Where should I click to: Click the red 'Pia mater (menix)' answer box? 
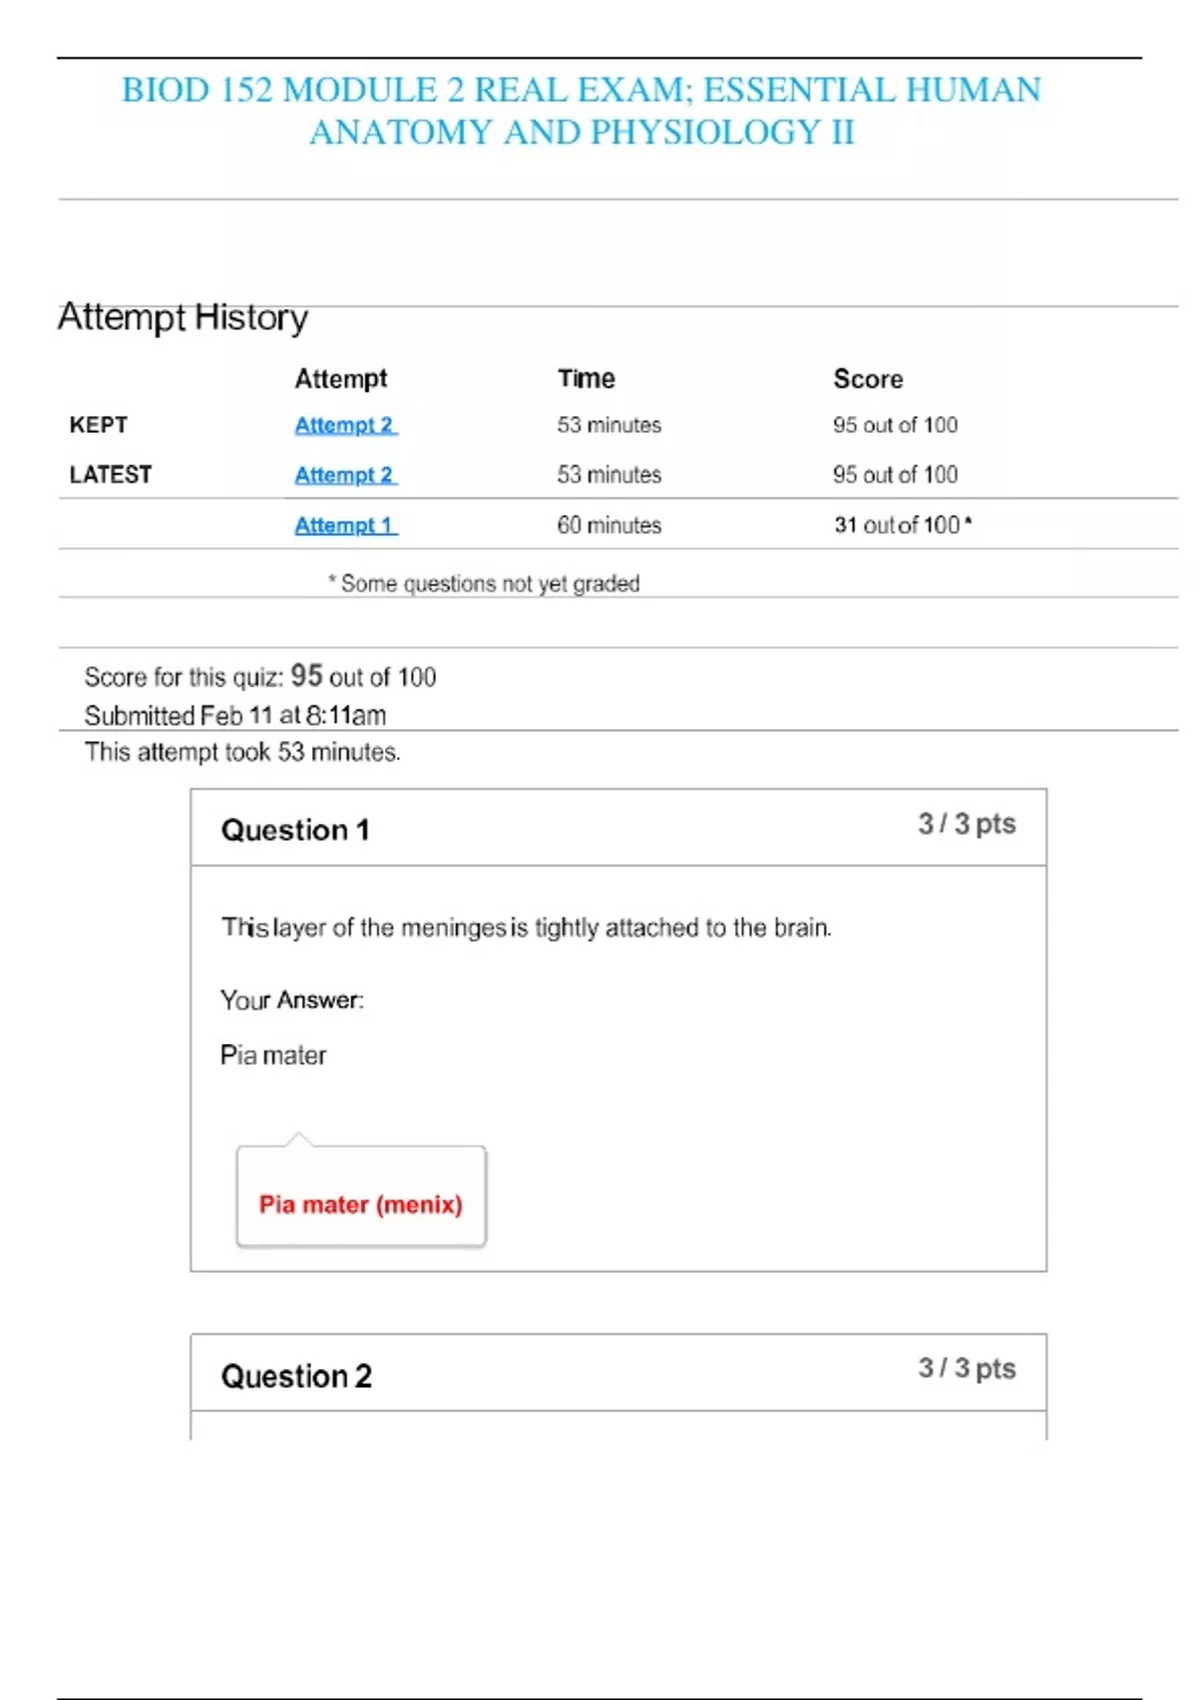[361, 1204]
